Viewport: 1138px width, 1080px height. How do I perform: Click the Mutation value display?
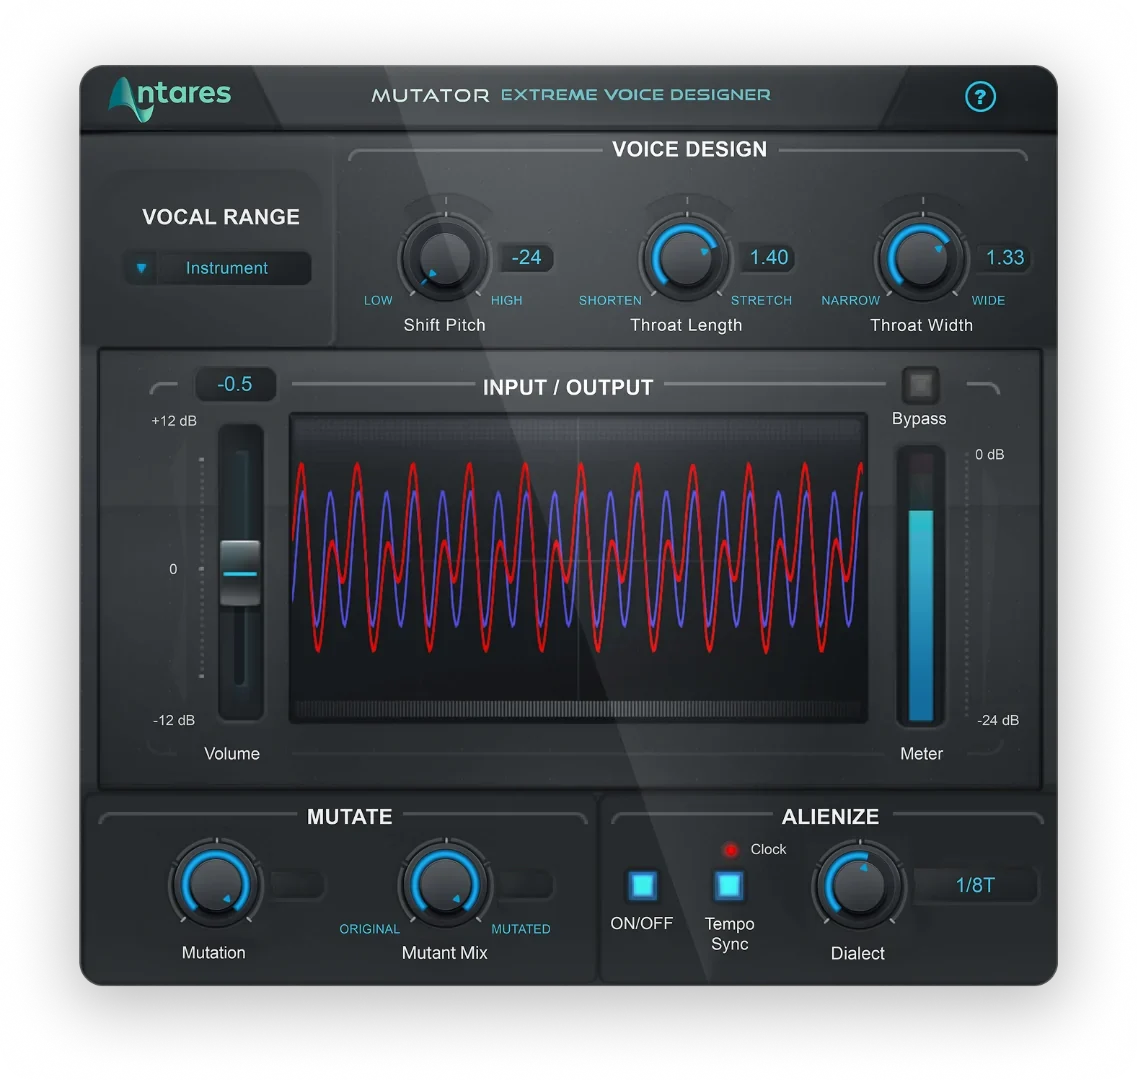point(298,884)
